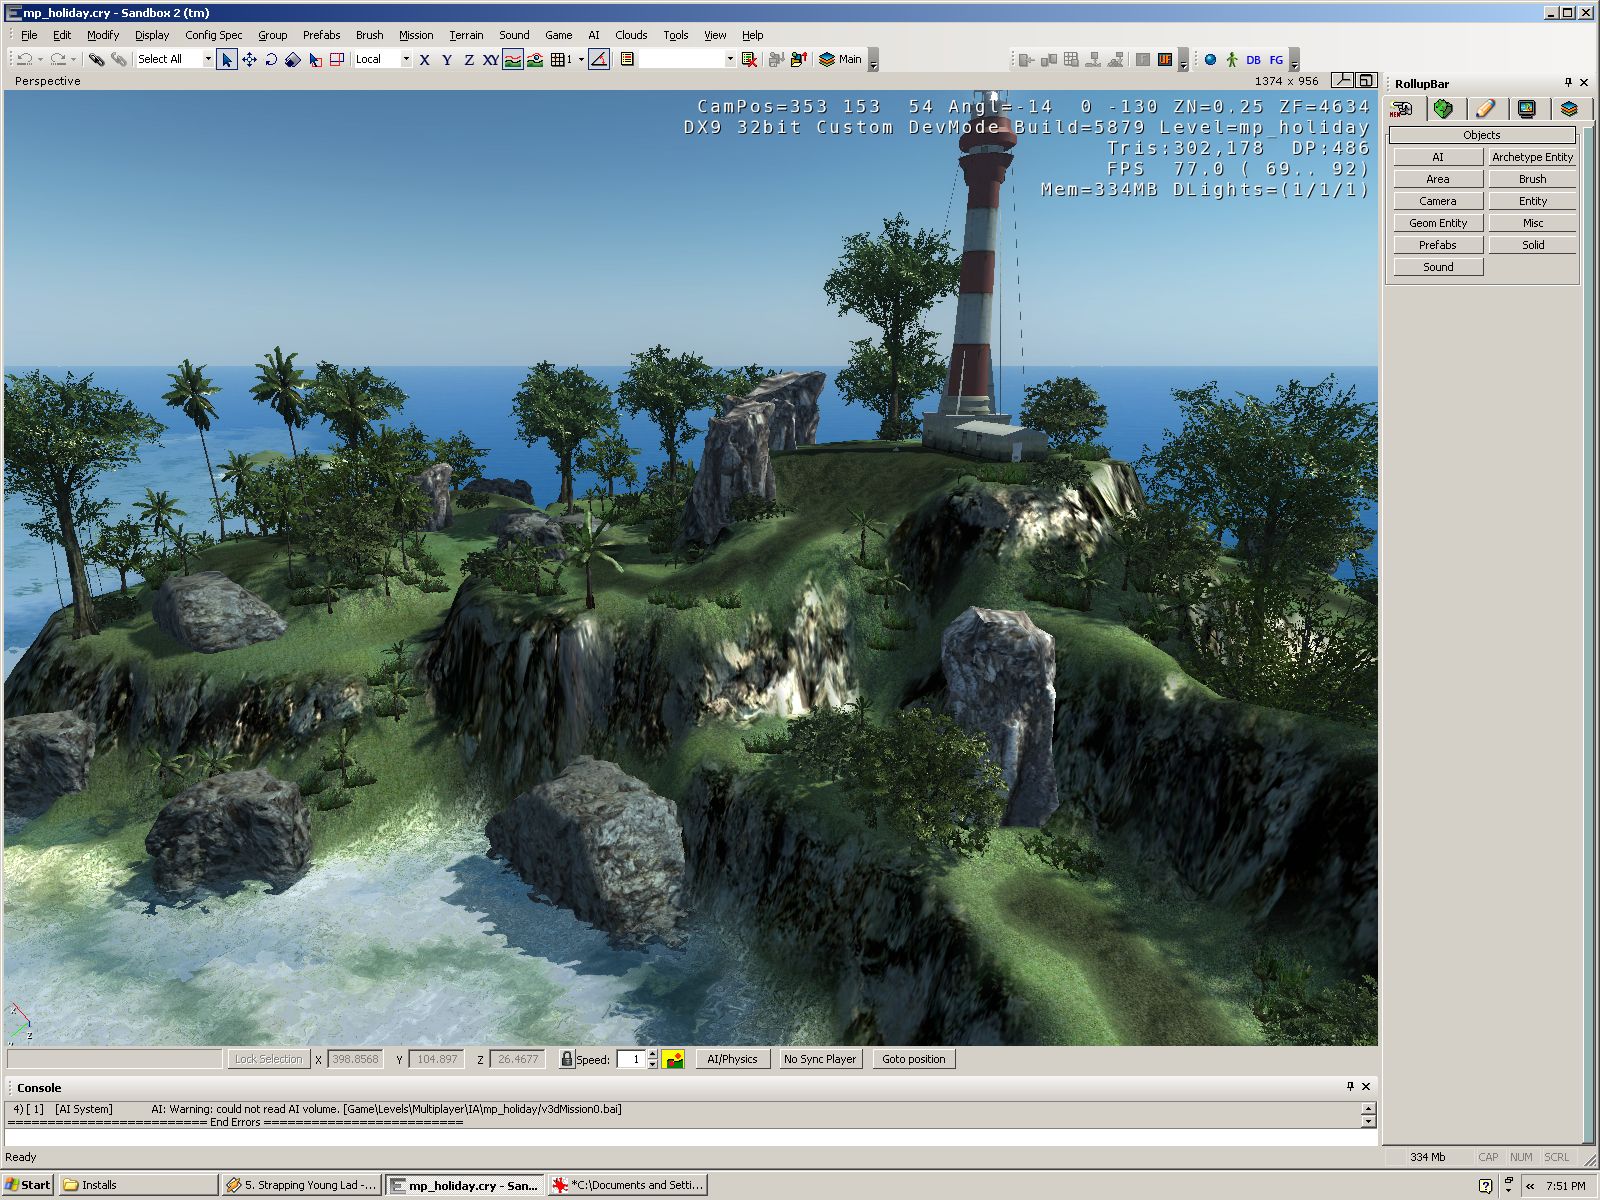Screen dimensions: 1600x1200
Task: Constrain movement to the Z axis
Action: [469, 59]
